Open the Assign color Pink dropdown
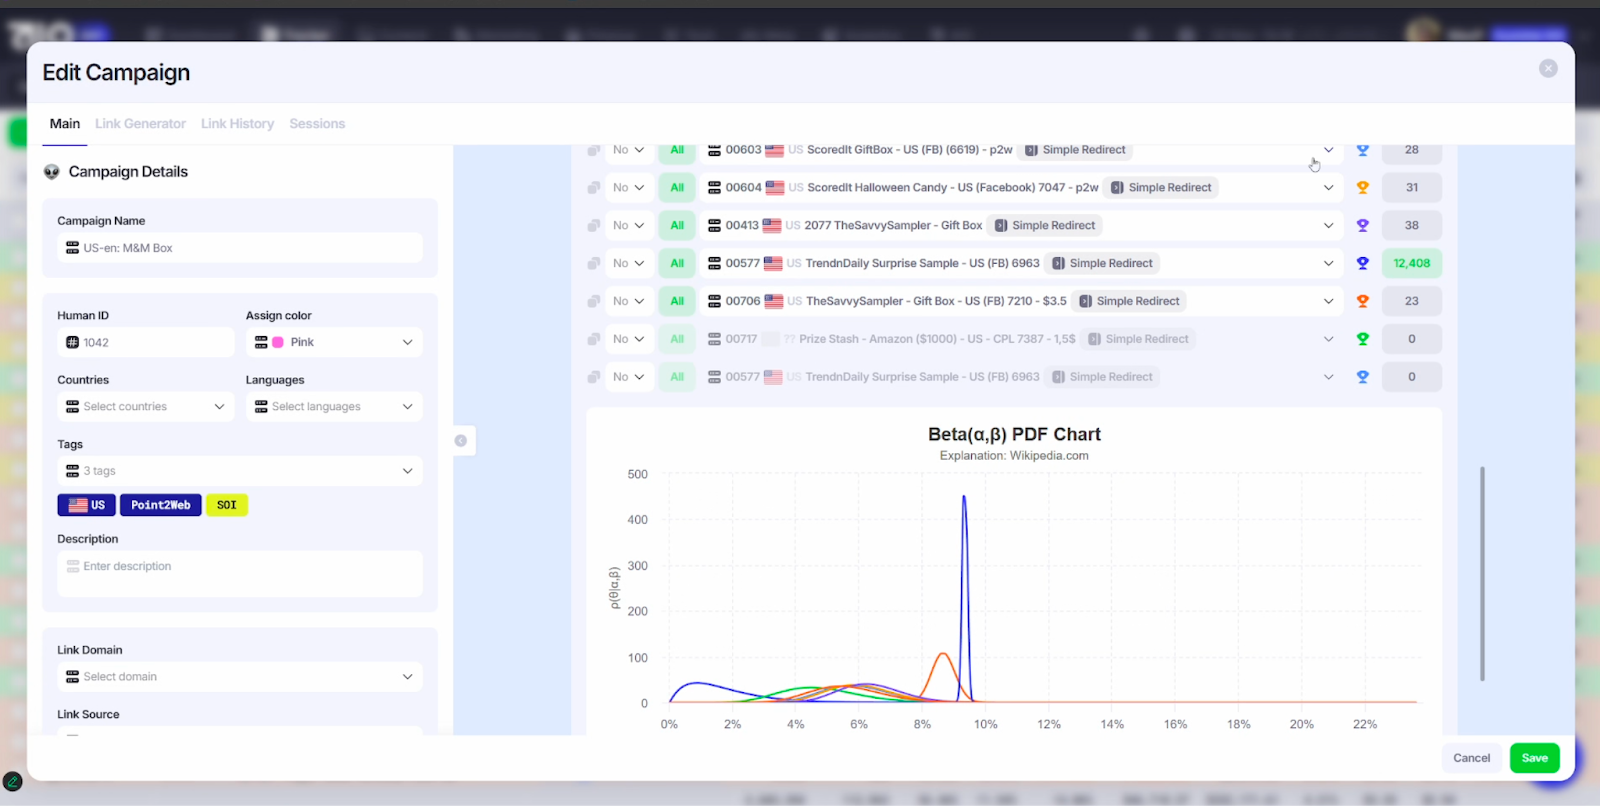The width and height of the screenshot is (1600, 806). pyautogui.click(x=334, y=342)
